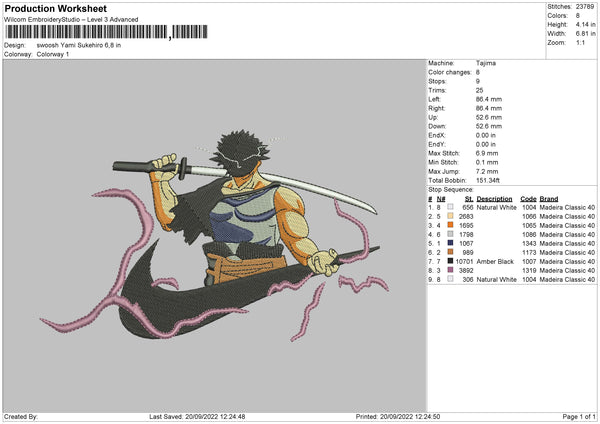600x424 pixels.
Task: Select the stitch count '10701'
Action: pyautogui.click(x=465, y=262)
